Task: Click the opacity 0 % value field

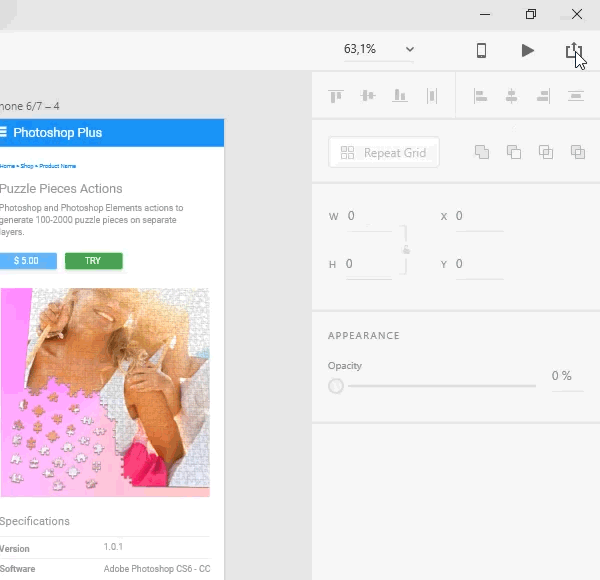Action: pyautogui.click(x=567, y=376)
